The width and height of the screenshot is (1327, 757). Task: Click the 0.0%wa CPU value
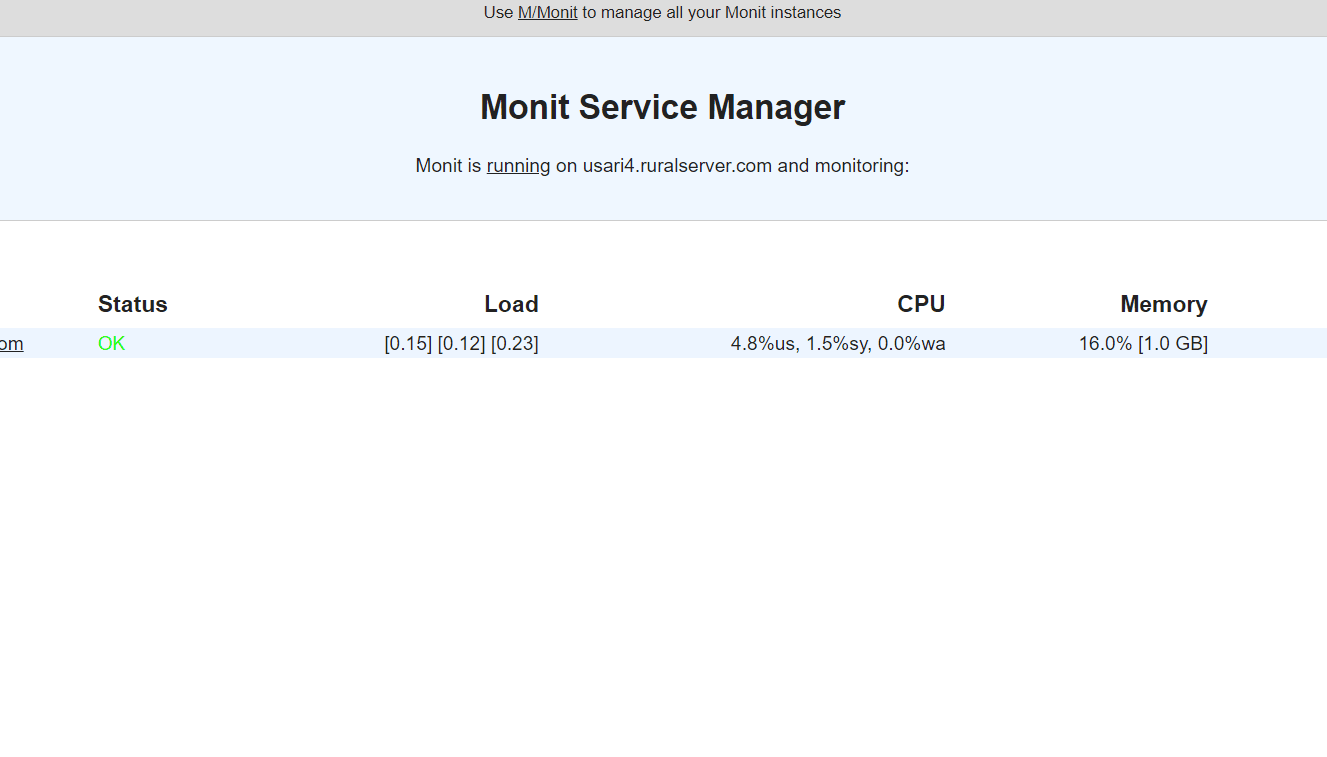coord(911,344)
